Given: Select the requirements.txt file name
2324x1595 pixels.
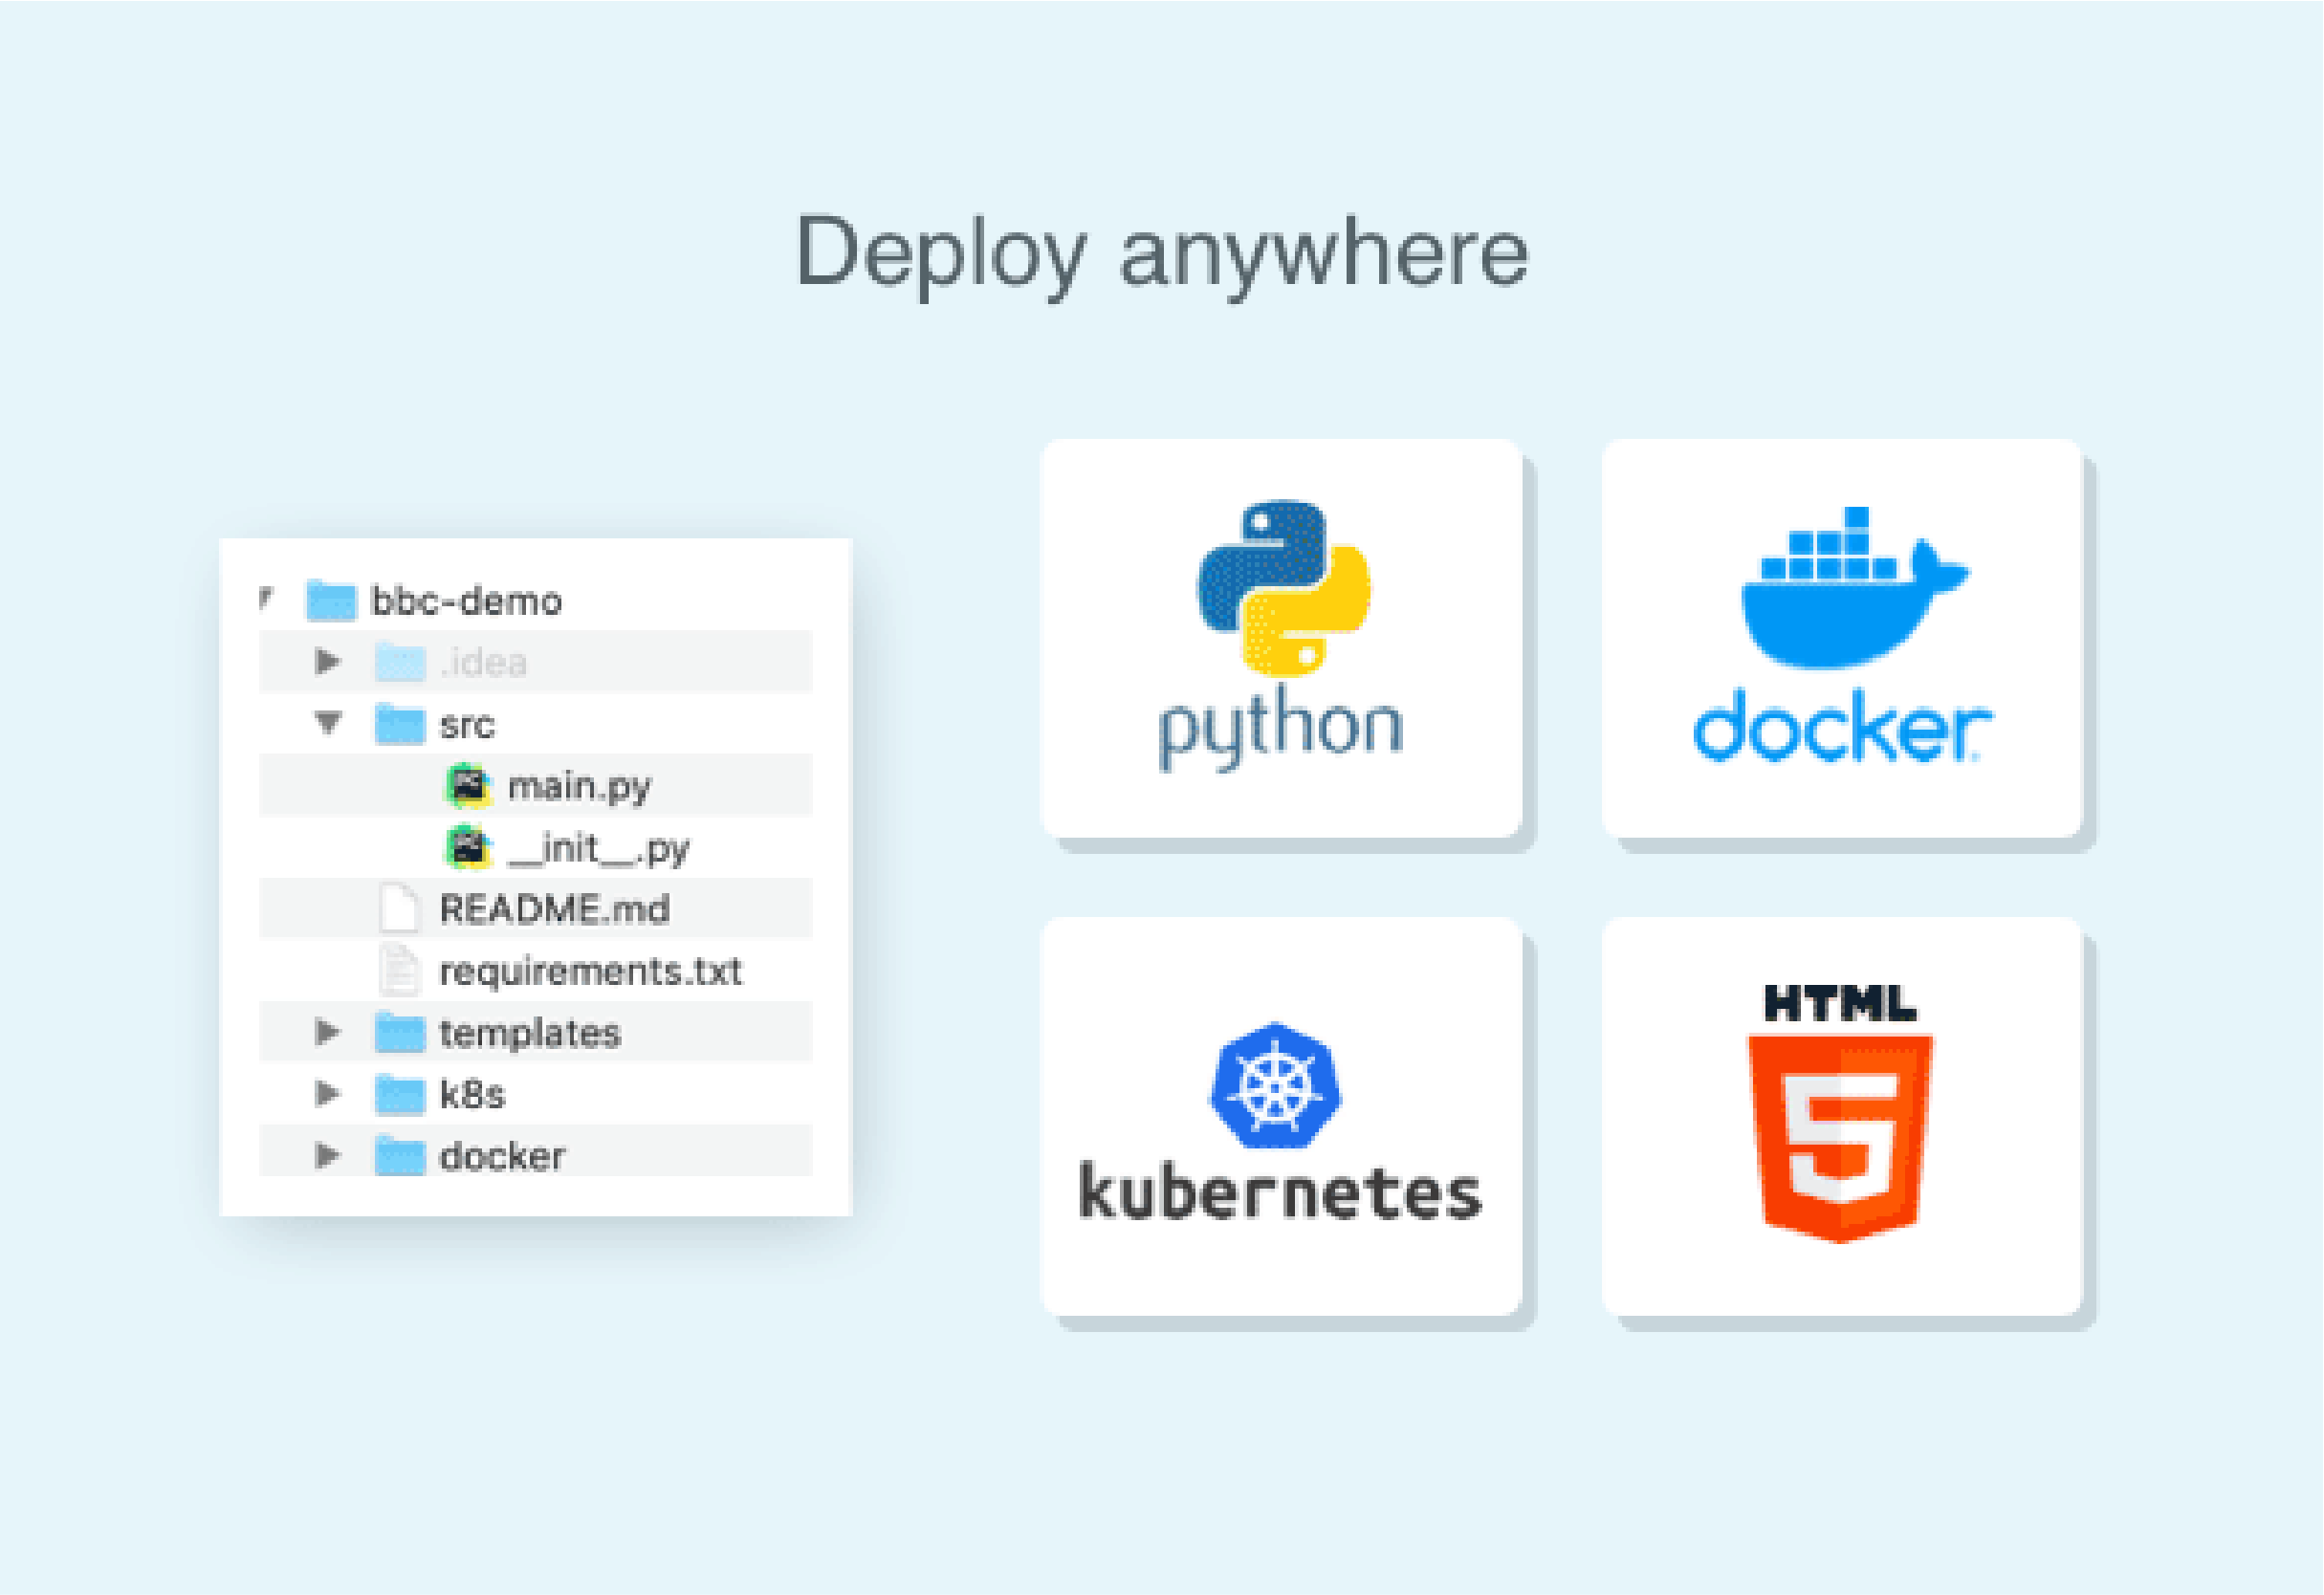Looking at the screenshot, I should click(x=591, y=971).
